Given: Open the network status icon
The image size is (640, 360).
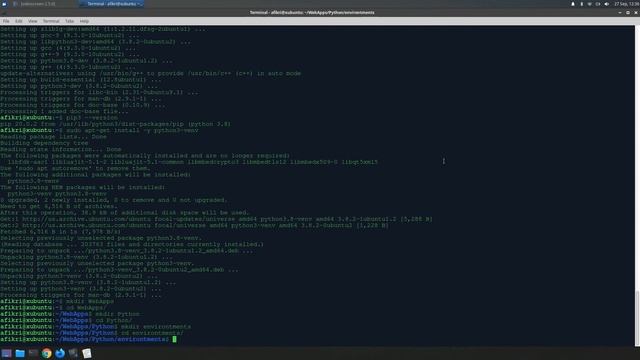Looking at the screenshot, I should (x=589, y=4).
